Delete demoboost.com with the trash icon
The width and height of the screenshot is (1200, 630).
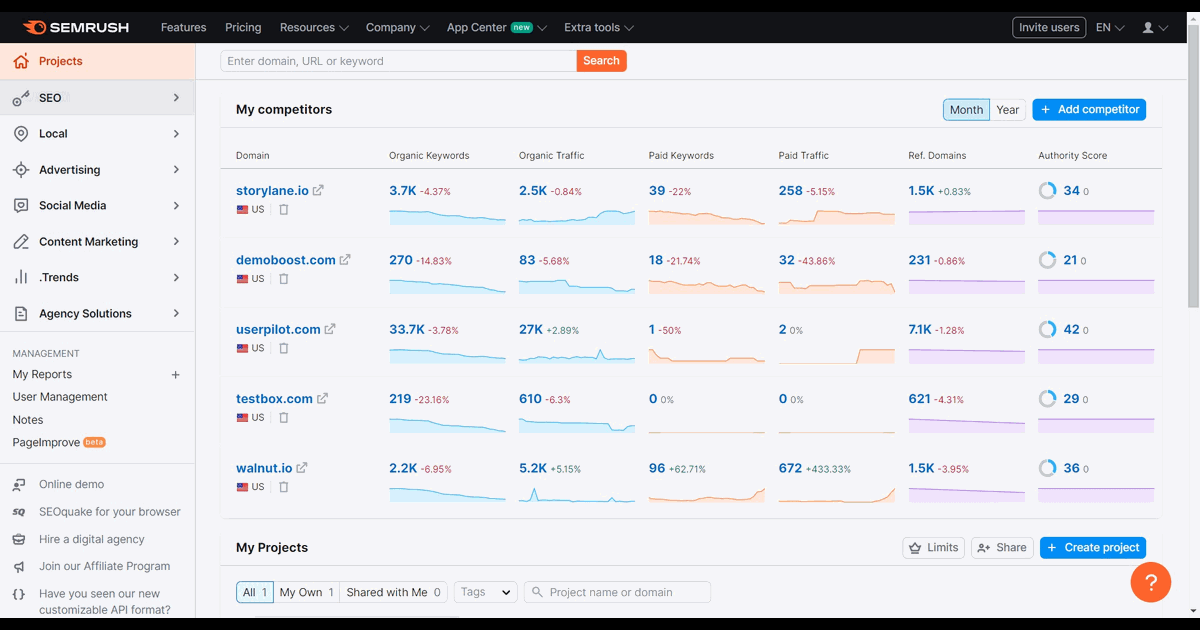[284, 279]
